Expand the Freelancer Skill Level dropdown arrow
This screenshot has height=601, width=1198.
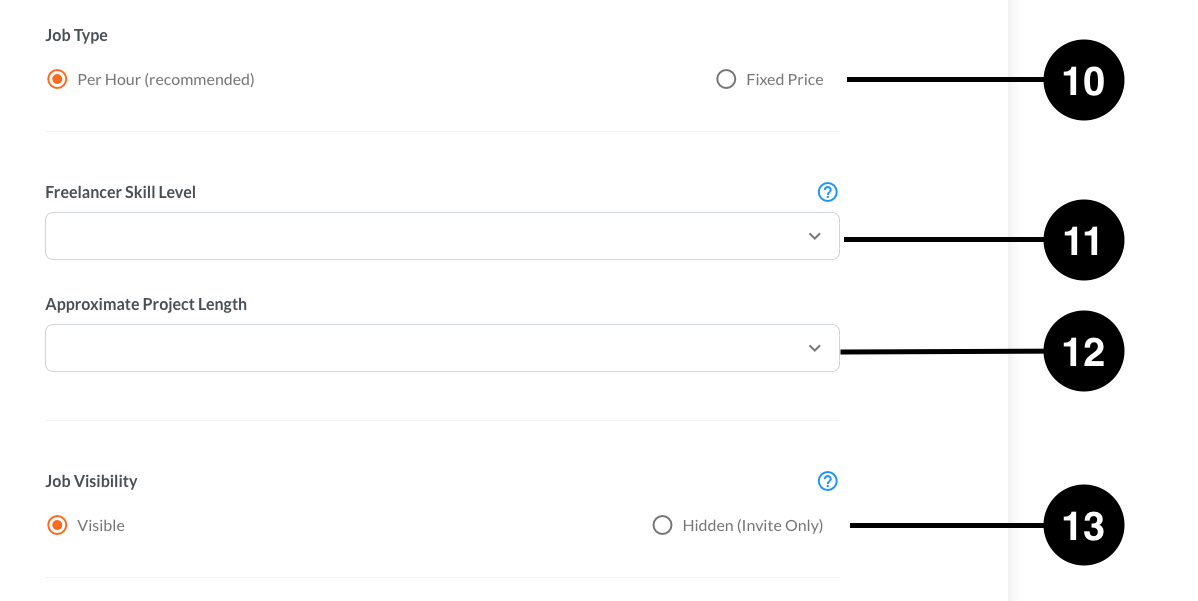(x=814, y=237)
